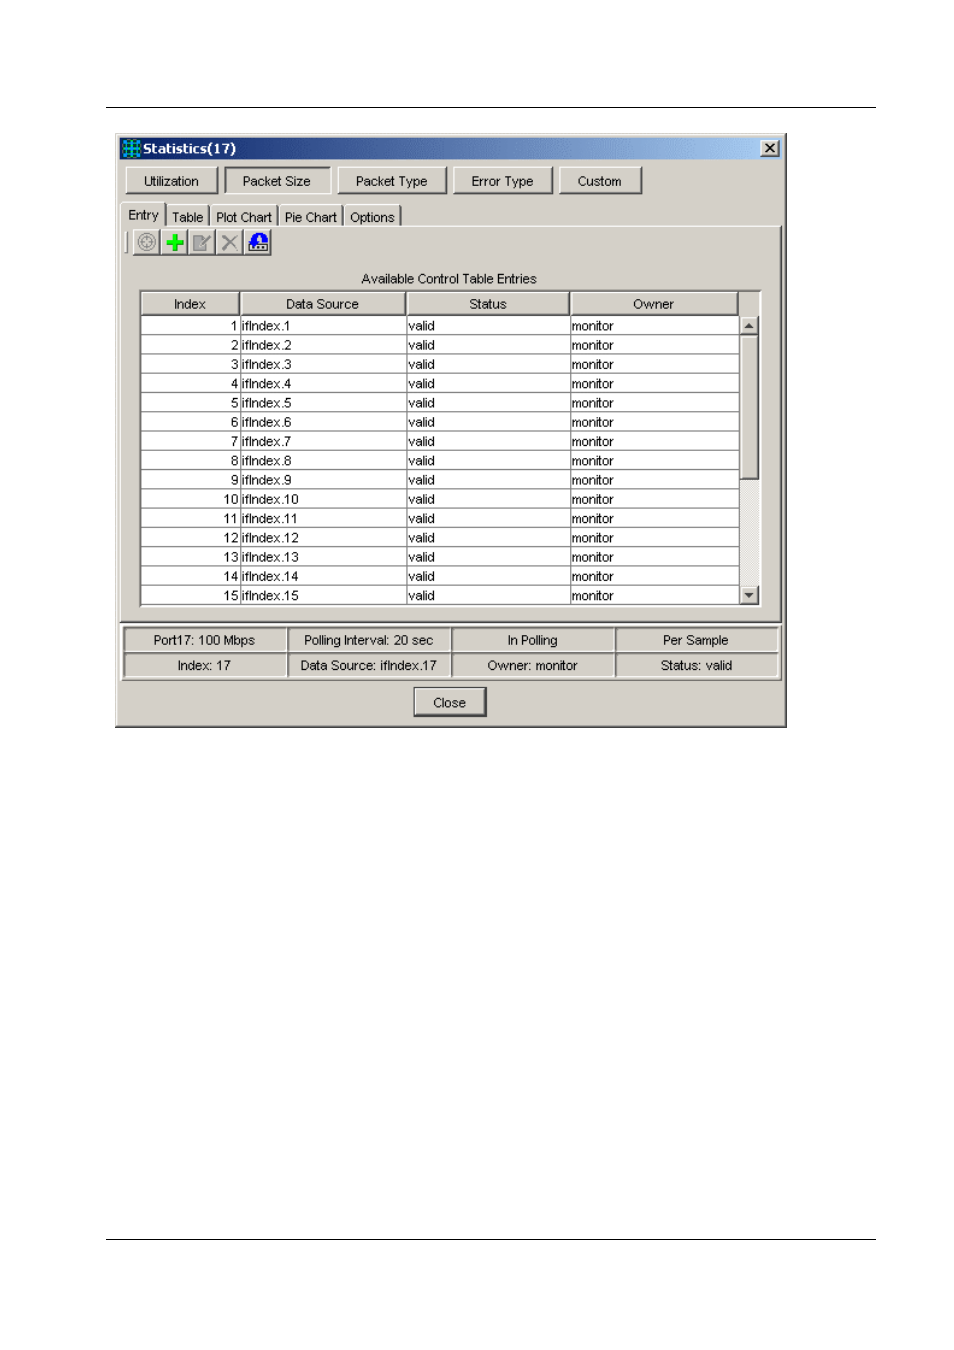Click Available Control Table Entries label
Image resolution: width=954 pixels, height=1350 pixels.
click(449, 279)
